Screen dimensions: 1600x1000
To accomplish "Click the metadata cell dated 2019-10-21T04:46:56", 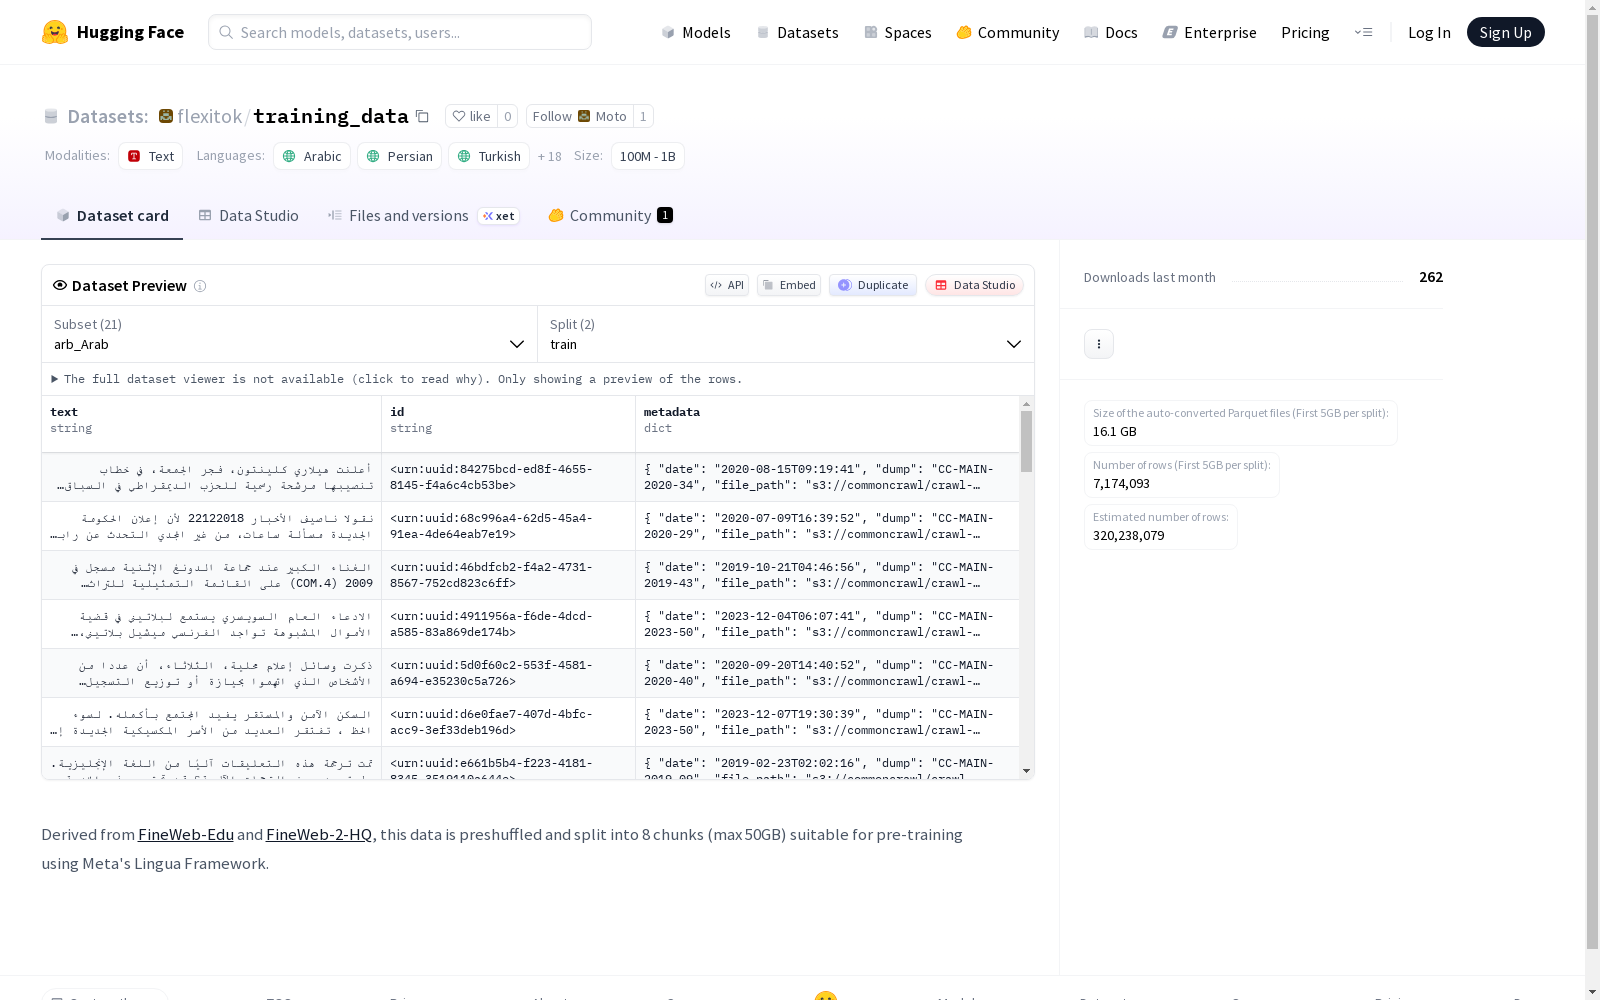I will (x=827, y=575).
